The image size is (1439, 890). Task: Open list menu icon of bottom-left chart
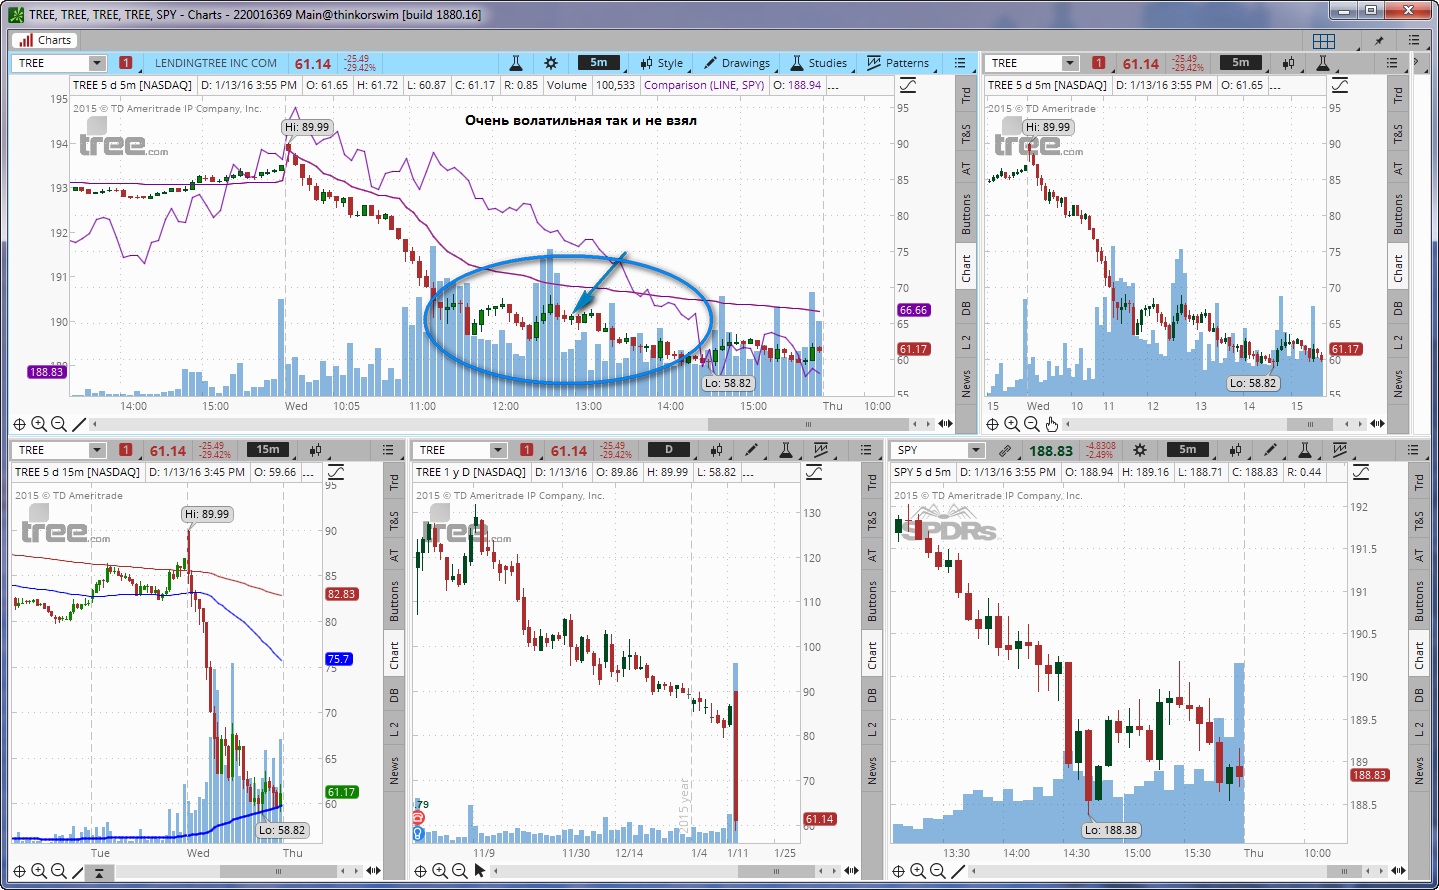[389, 450]
